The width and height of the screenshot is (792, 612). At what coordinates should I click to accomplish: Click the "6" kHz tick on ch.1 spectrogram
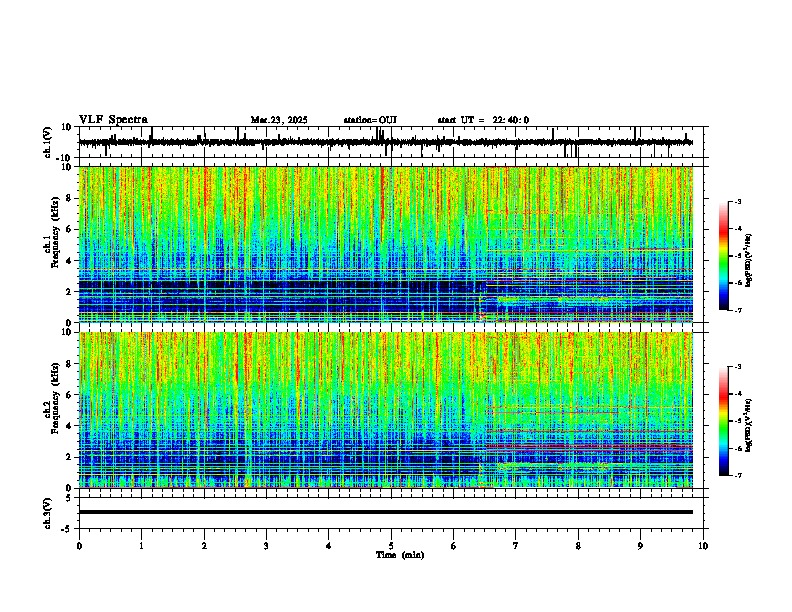tap(69, 230)
